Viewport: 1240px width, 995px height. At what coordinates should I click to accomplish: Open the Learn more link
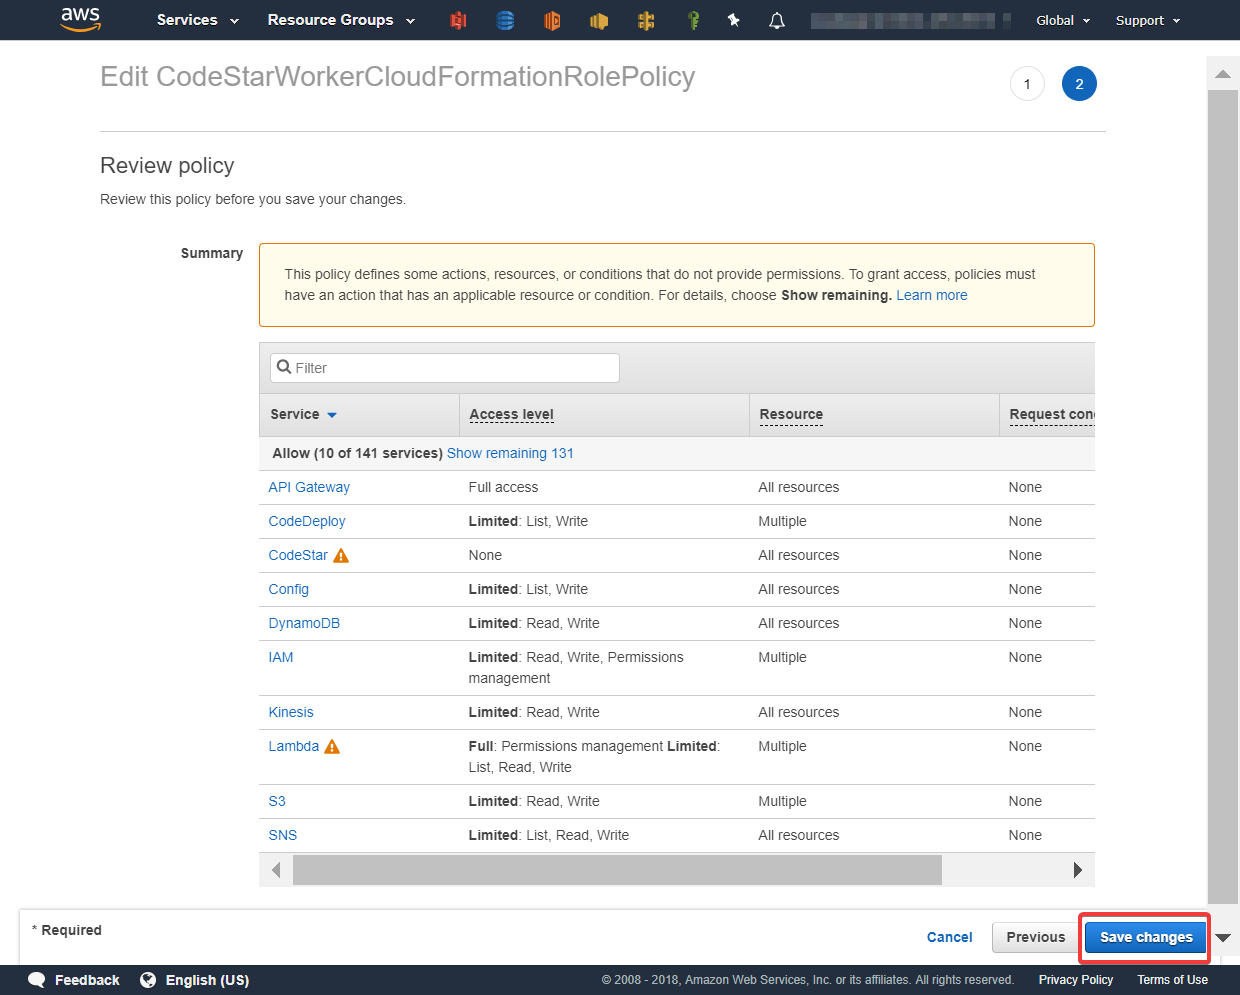point(932,295)
